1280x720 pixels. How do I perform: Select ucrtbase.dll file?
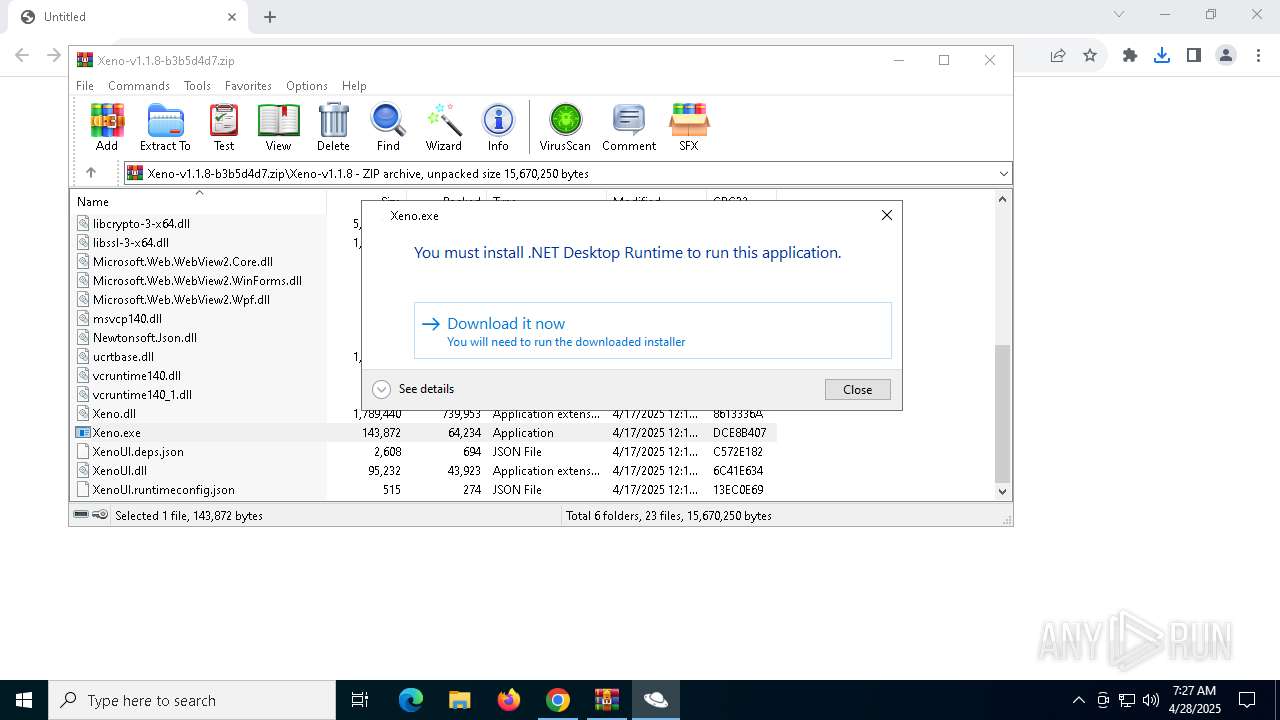tap(123, 357)
